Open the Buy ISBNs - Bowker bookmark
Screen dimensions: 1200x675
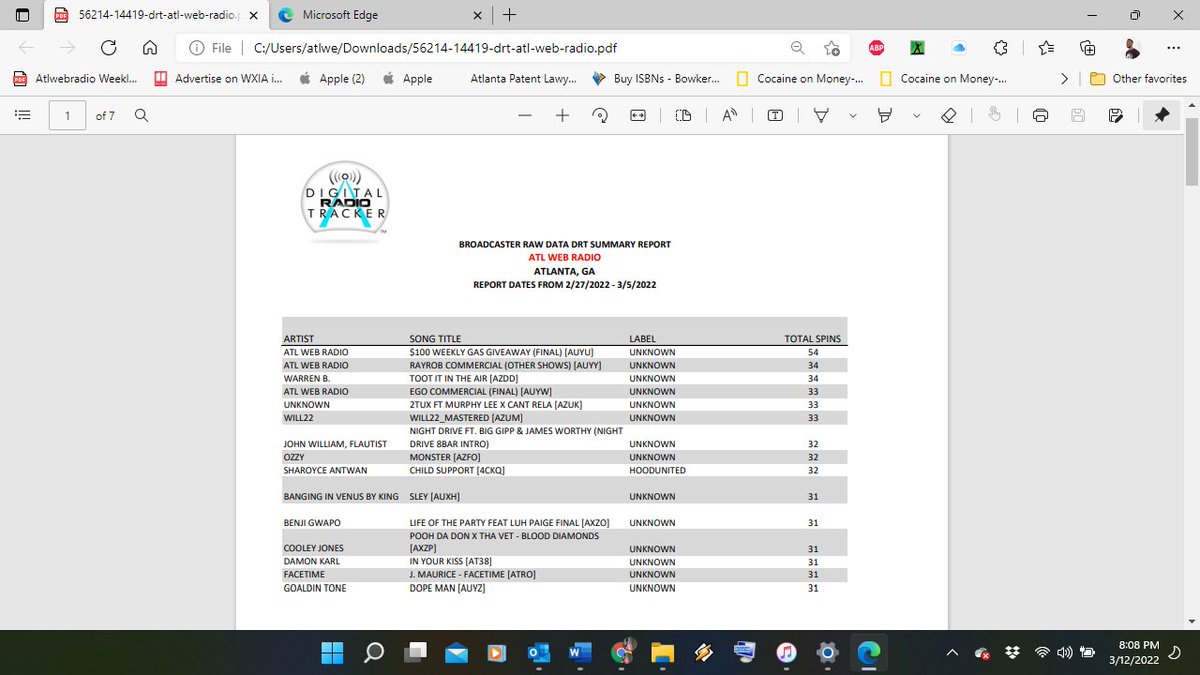[656, 78]
